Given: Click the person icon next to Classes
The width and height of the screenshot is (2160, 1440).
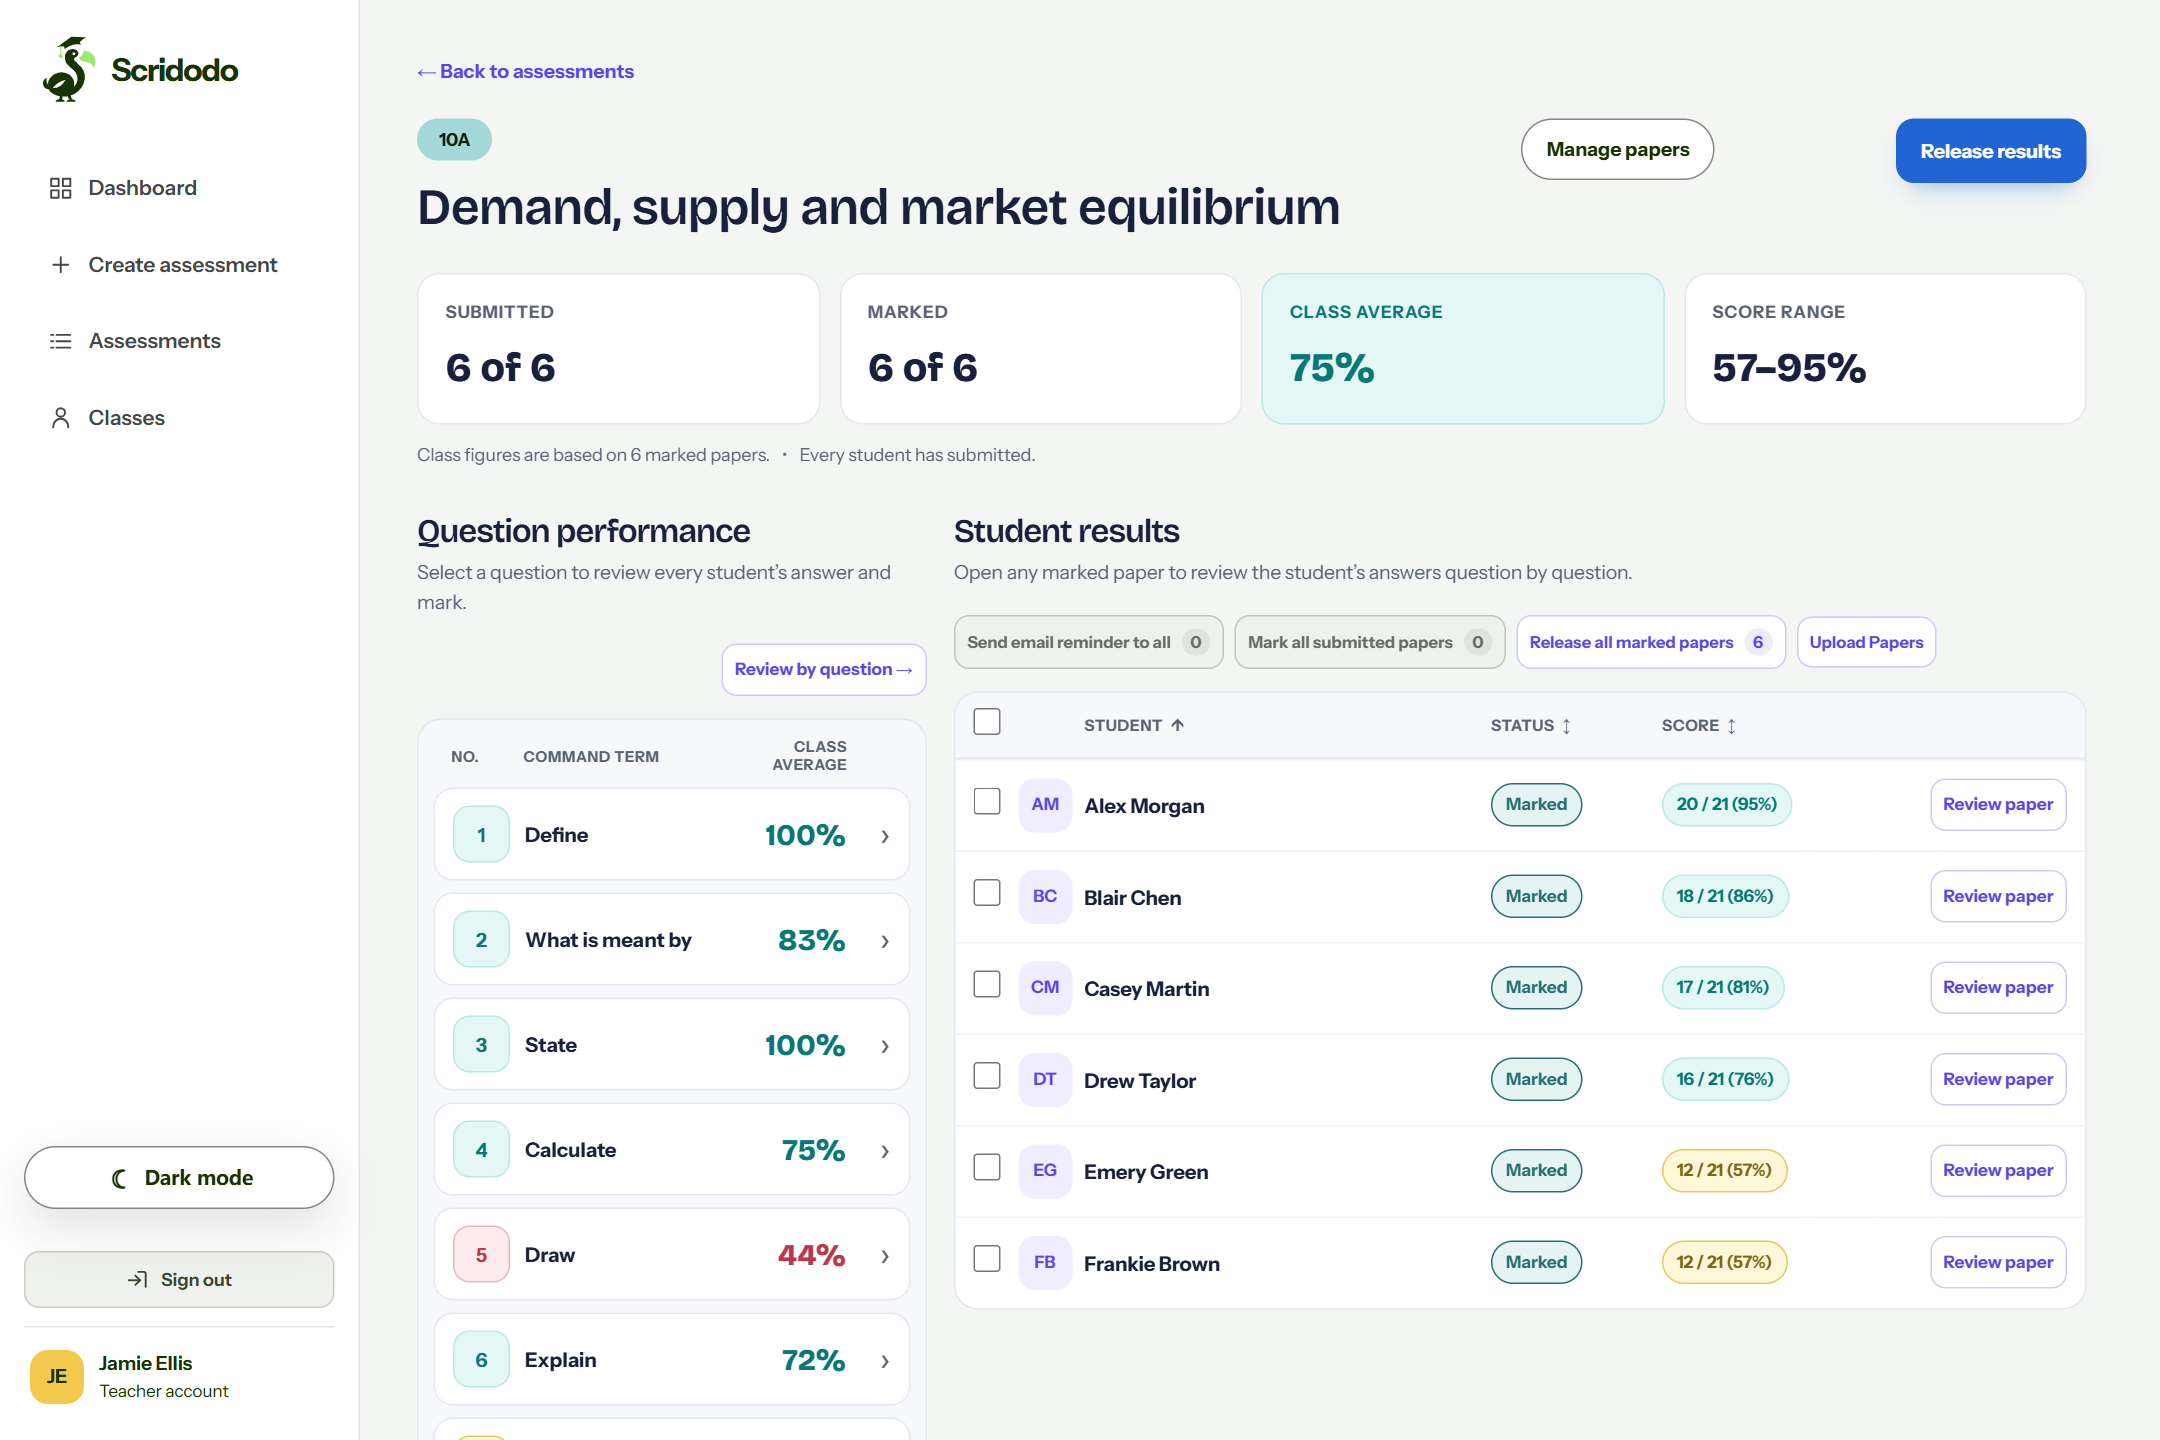Looking at the screenshot, I should tap(61, 418).
